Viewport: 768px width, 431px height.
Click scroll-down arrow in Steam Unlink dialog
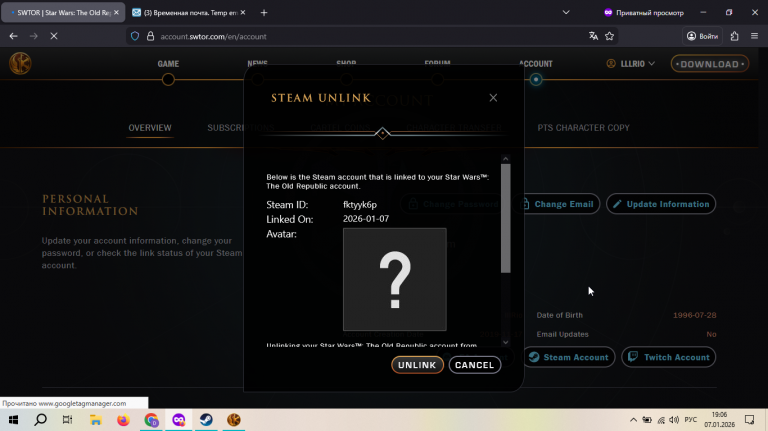pos(505,342)
